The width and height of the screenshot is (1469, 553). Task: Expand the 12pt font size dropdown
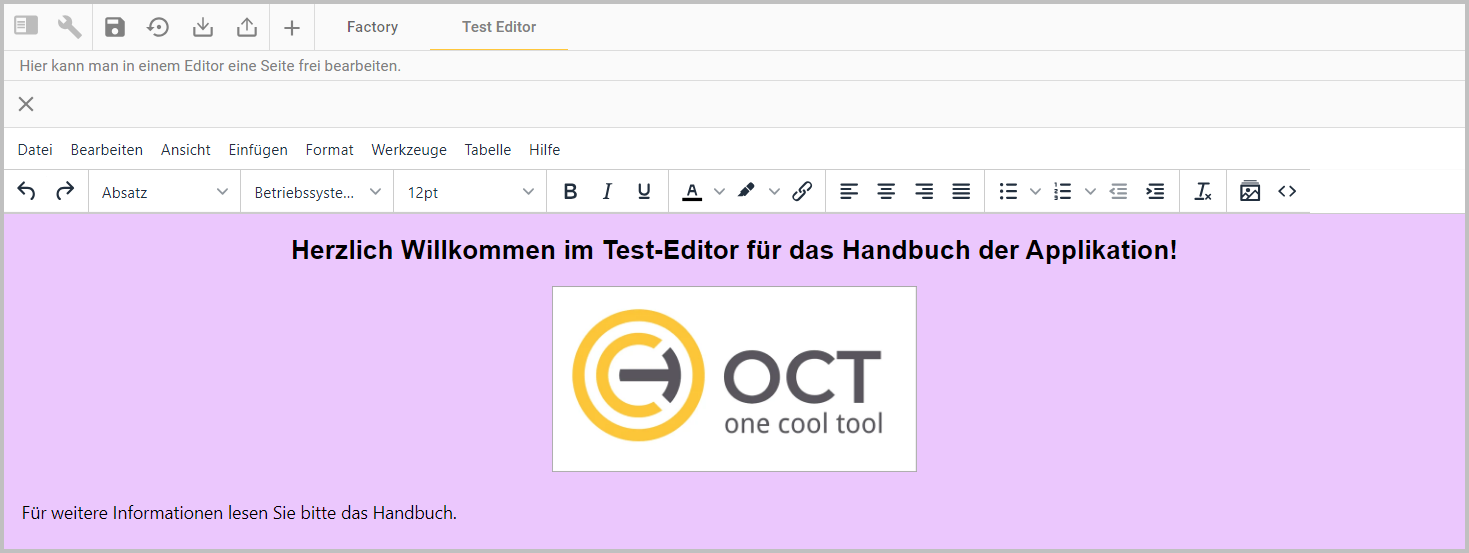pos(470,192)
